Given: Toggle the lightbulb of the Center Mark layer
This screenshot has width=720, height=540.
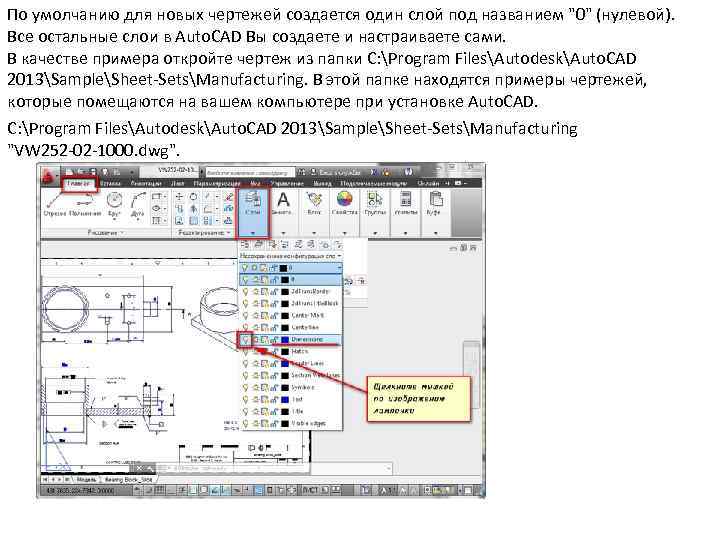Looking at the screenshot, I should click(x=246, y=315).
